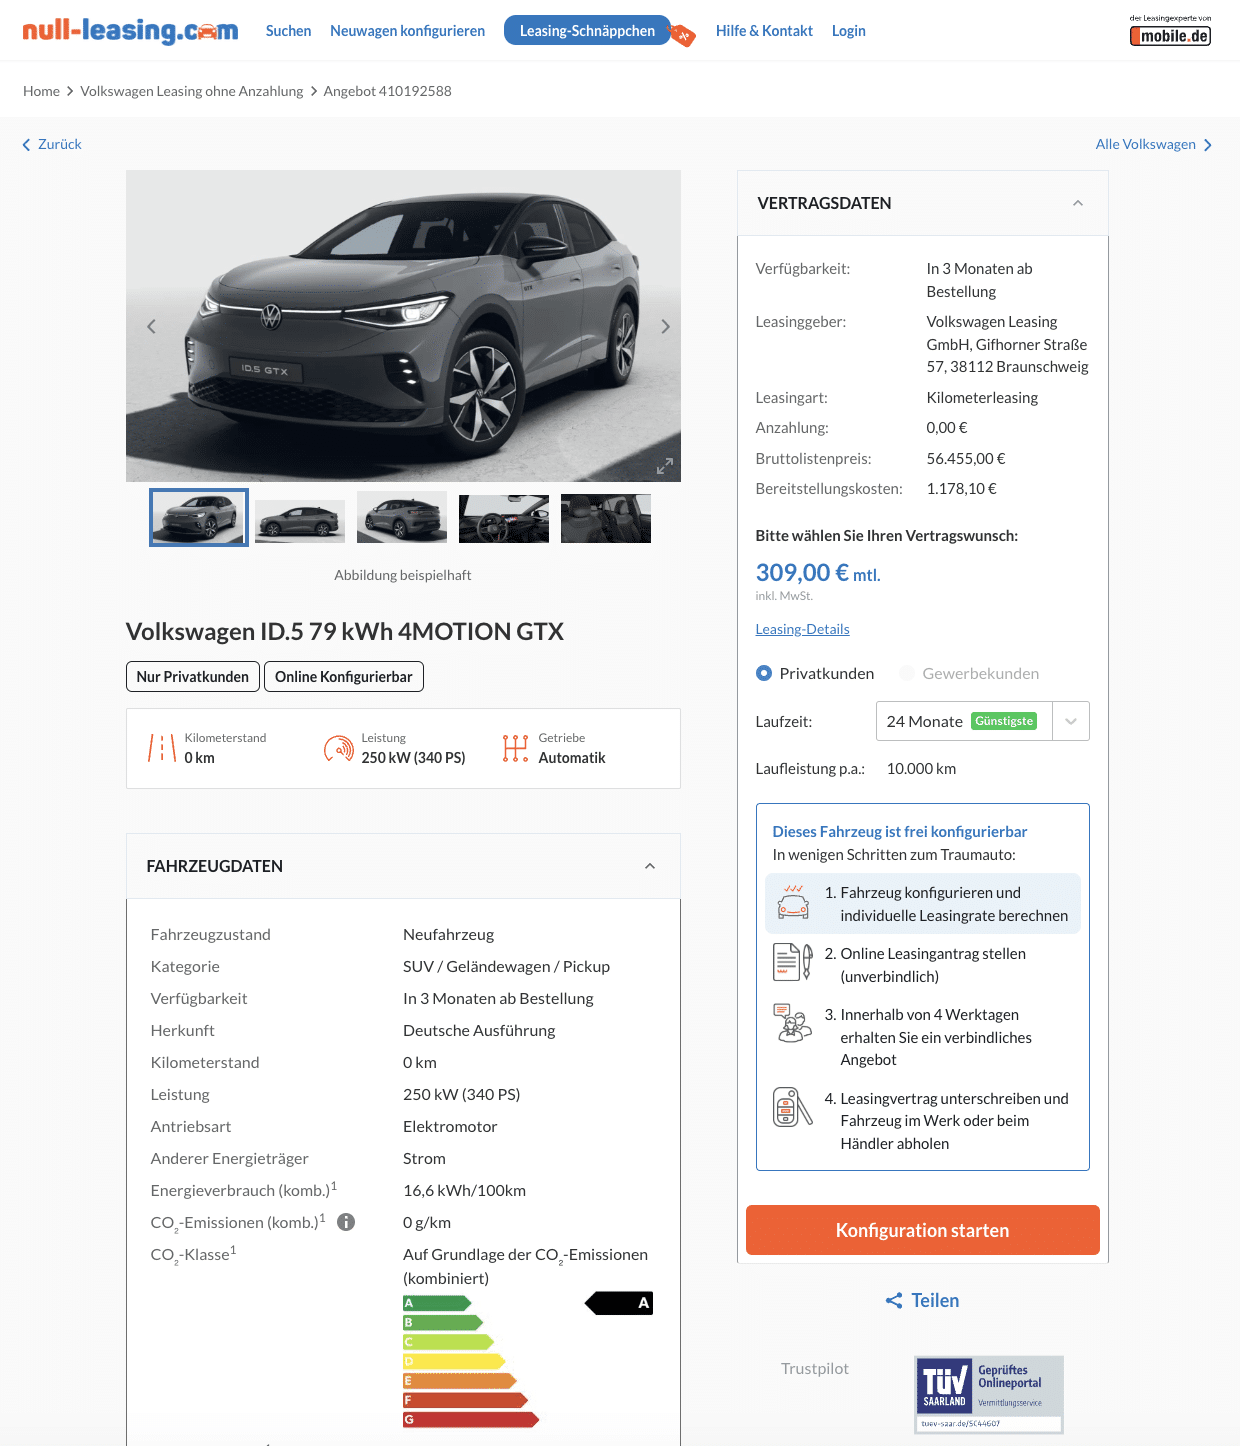This screenshot has height=1446, width=1240.
Task: Click the car key icon in step 4
Action: (793, 1107)
